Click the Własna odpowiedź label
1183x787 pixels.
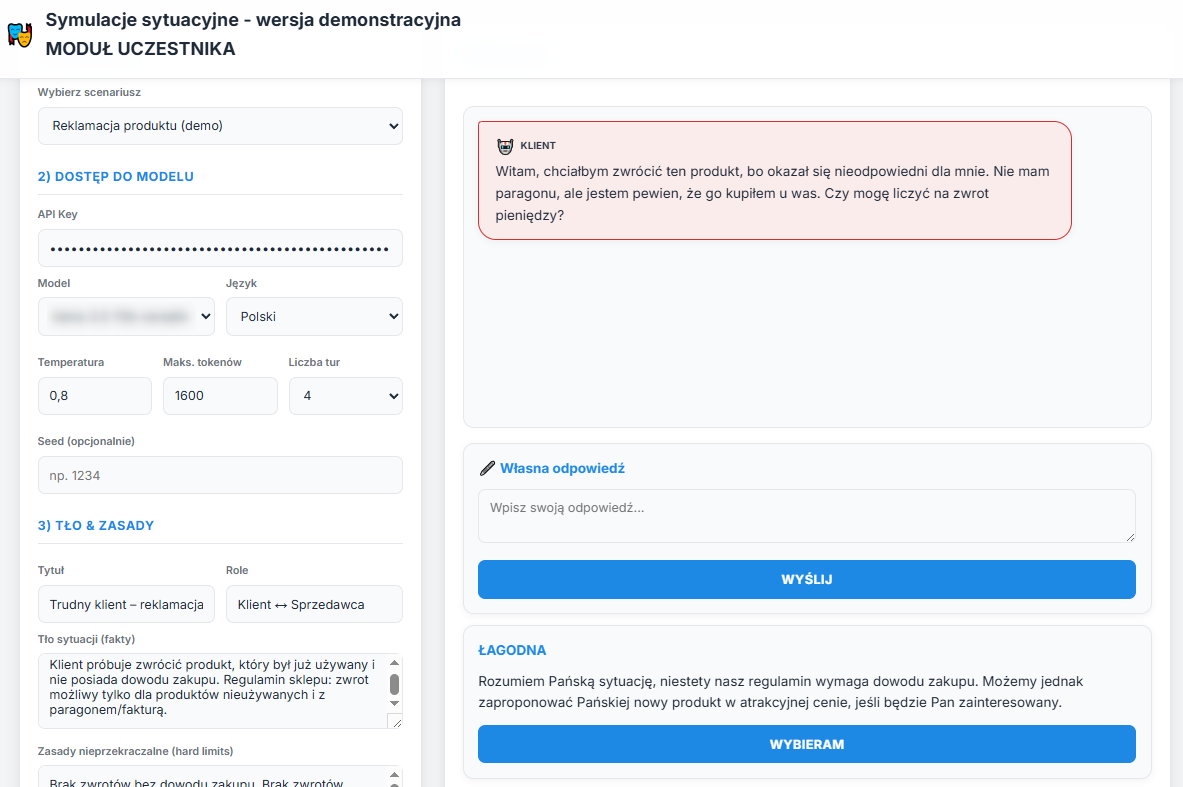coord(562,467)
